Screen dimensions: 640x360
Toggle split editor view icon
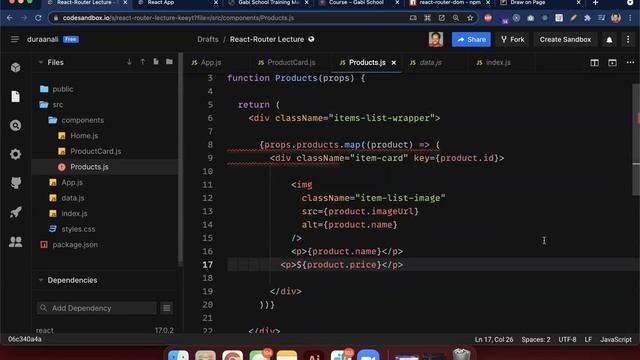pos(594,62)
